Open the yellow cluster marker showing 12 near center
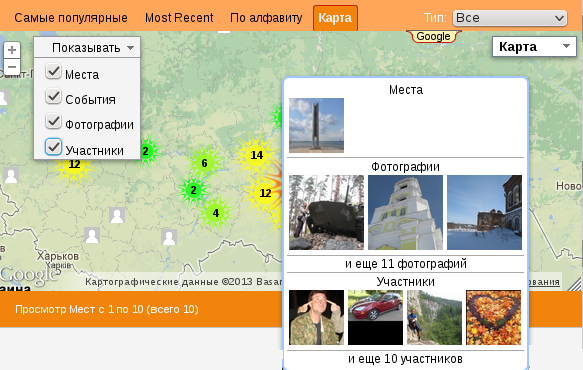 click(265, 193)
